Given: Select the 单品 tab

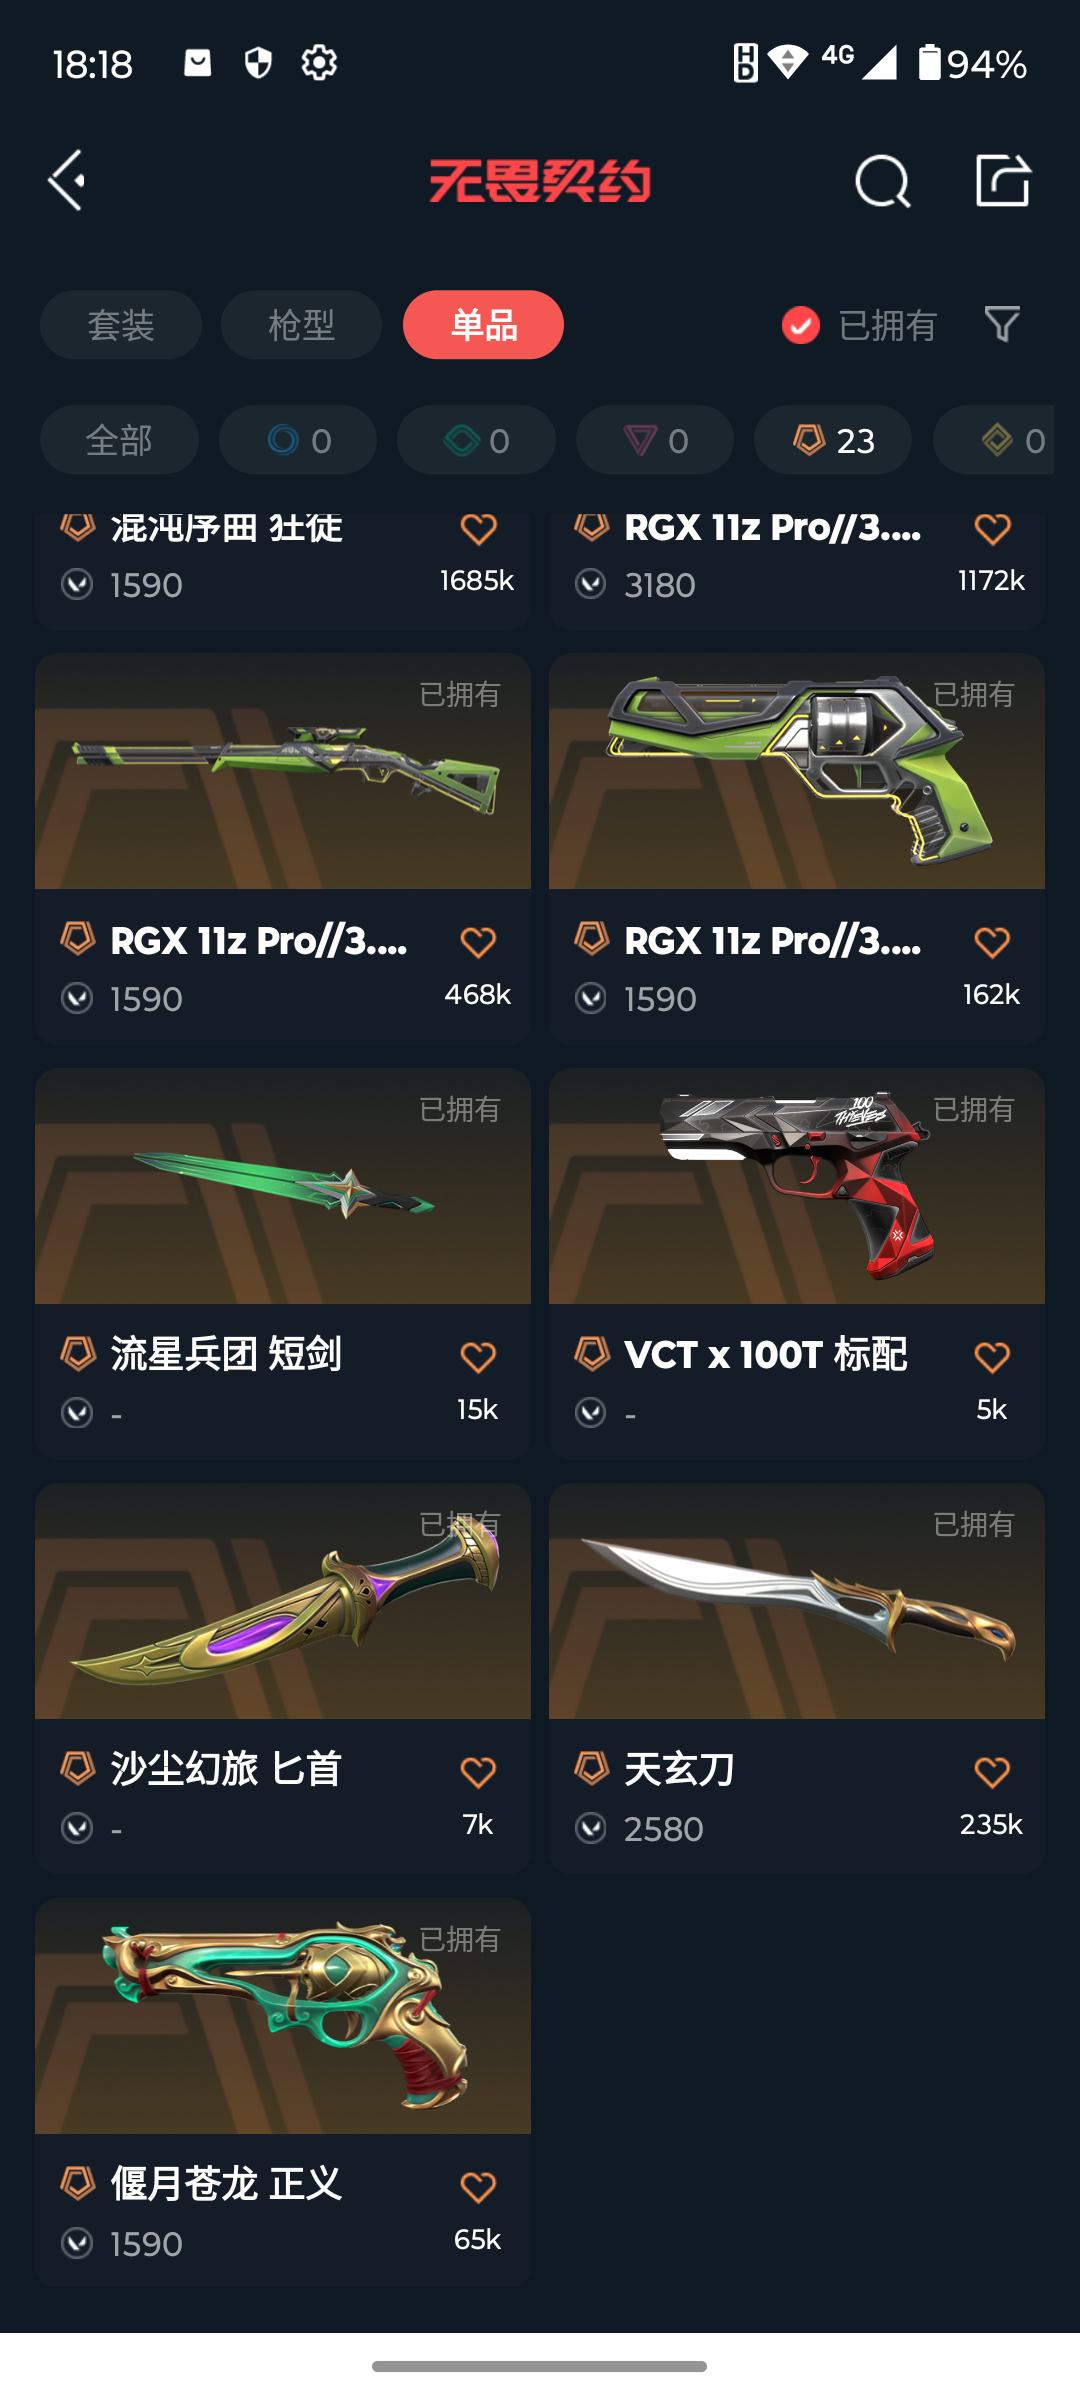Looking at the screenshot, I should pyautogui.click(x=483, y=325).
